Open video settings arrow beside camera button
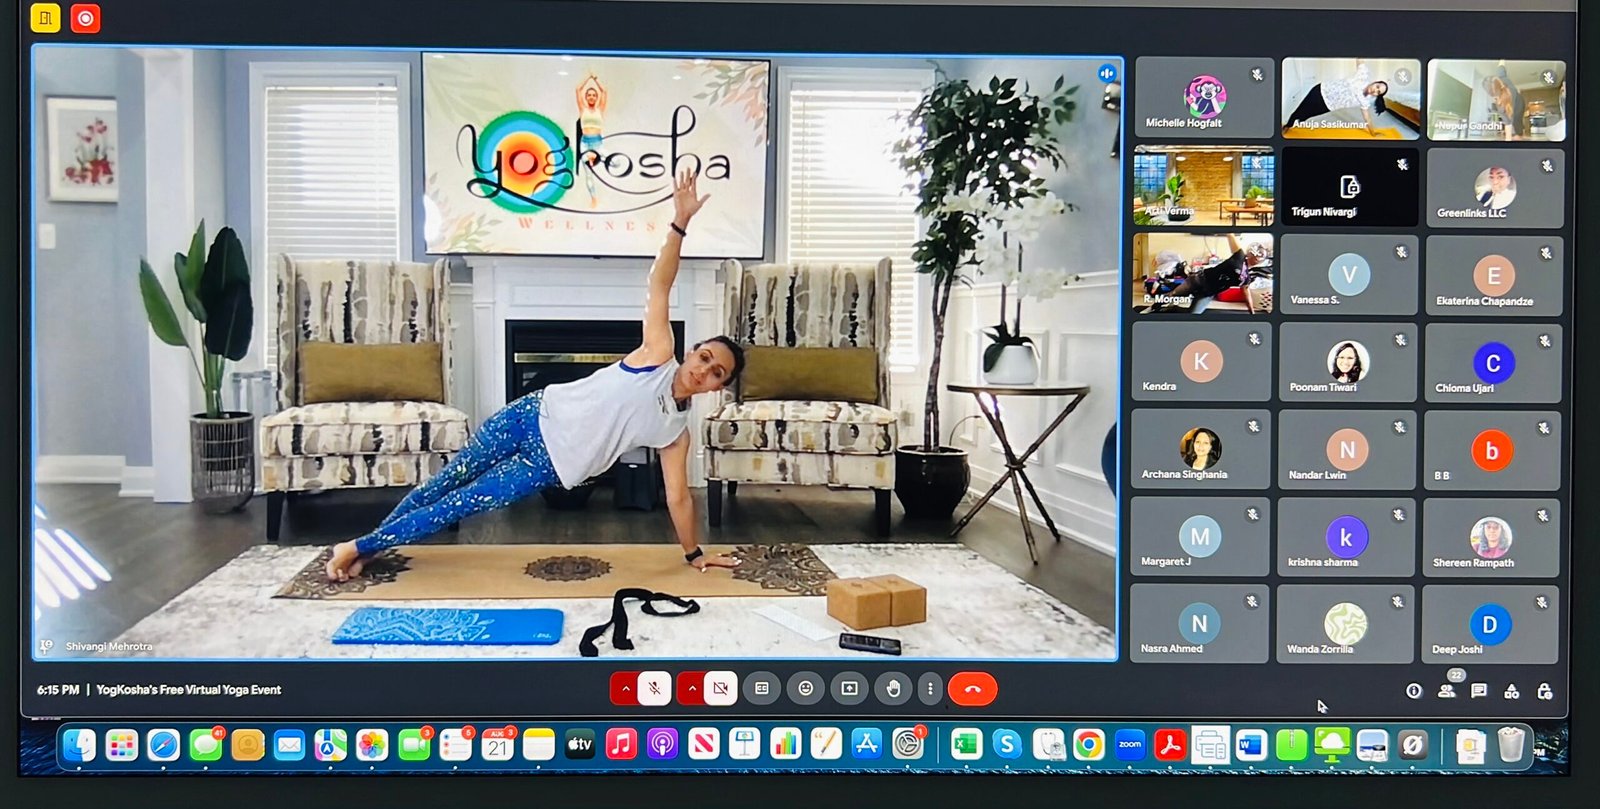The width and height of the screenshot is (1600, 809). [x=691, y=688]
